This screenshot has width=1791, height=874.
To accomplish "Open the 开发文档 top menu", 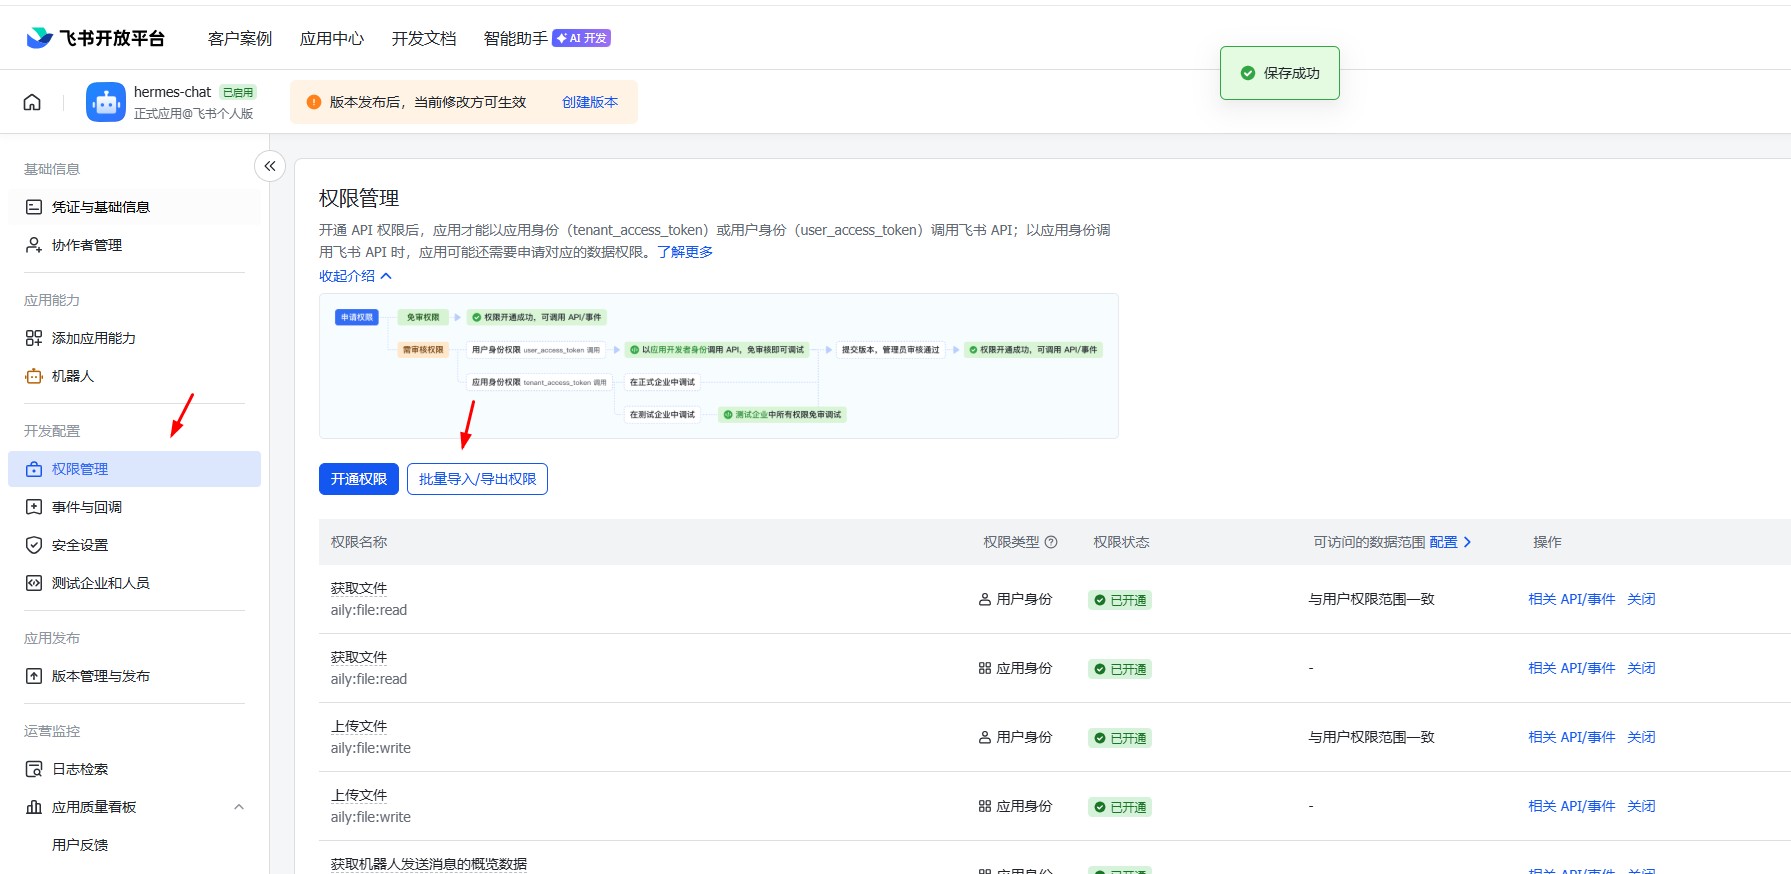I will pyautogui.click(x=424, y=38).
